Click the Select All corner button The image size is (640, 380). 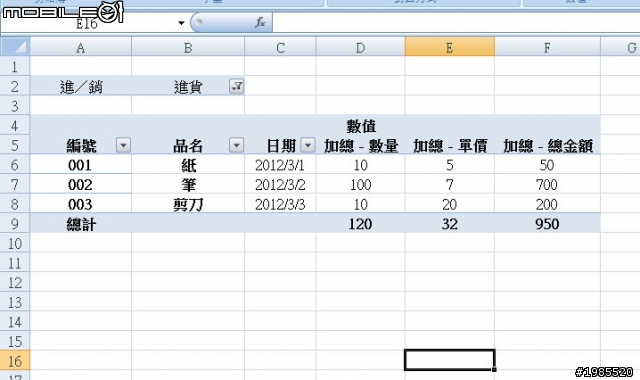click(x=15, y=47)
